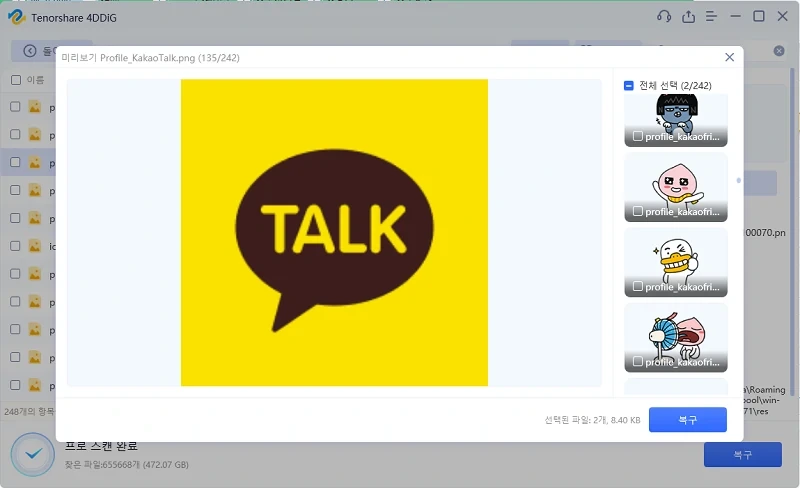Image resolution: width=800 pixels, height=488 pixels.
Task: Click image file icon in the 'ic' row
Action: click(35, 246)
